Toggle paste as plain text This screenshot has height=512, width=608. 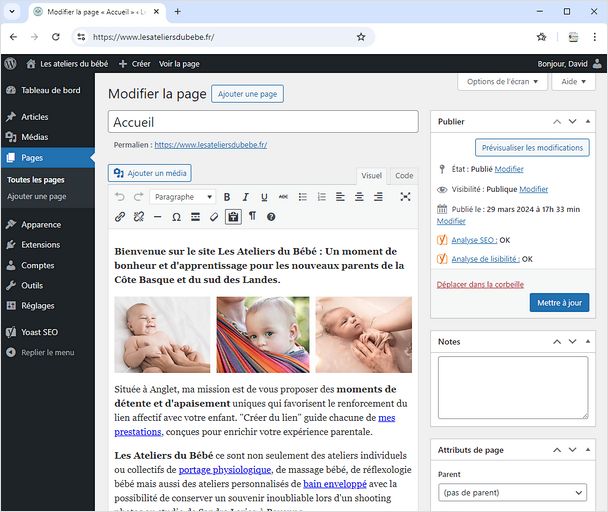(233, 217)
